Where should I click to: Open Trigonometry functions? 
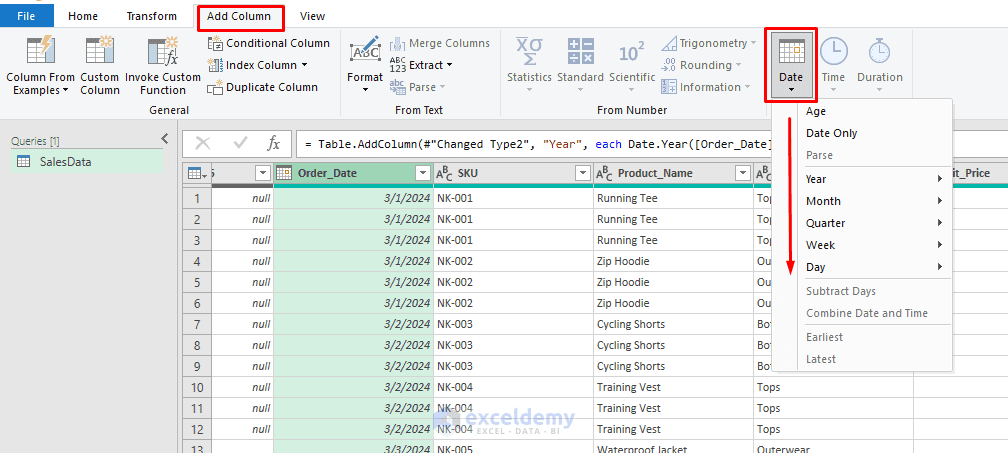(708, 43)
